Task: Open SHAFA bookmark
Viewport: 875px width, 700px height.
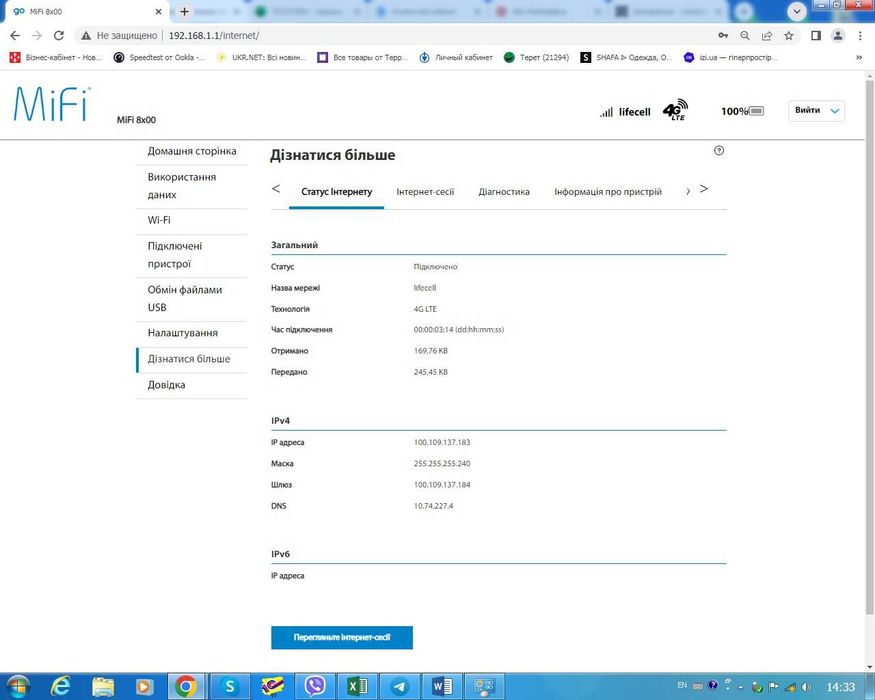Action: tap(626, 57)
